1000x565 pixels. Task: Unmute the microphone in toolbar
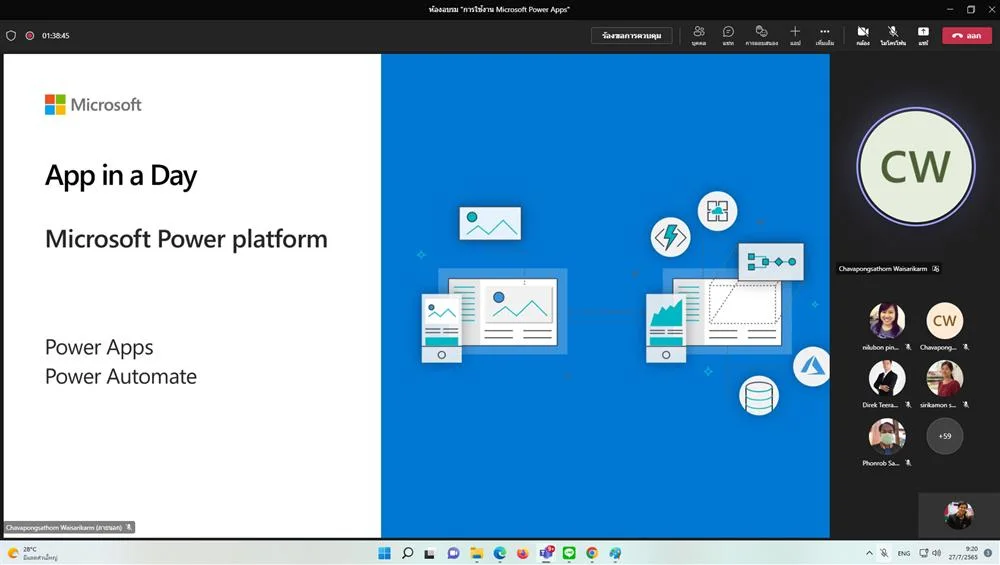click(x=893, y=36)
